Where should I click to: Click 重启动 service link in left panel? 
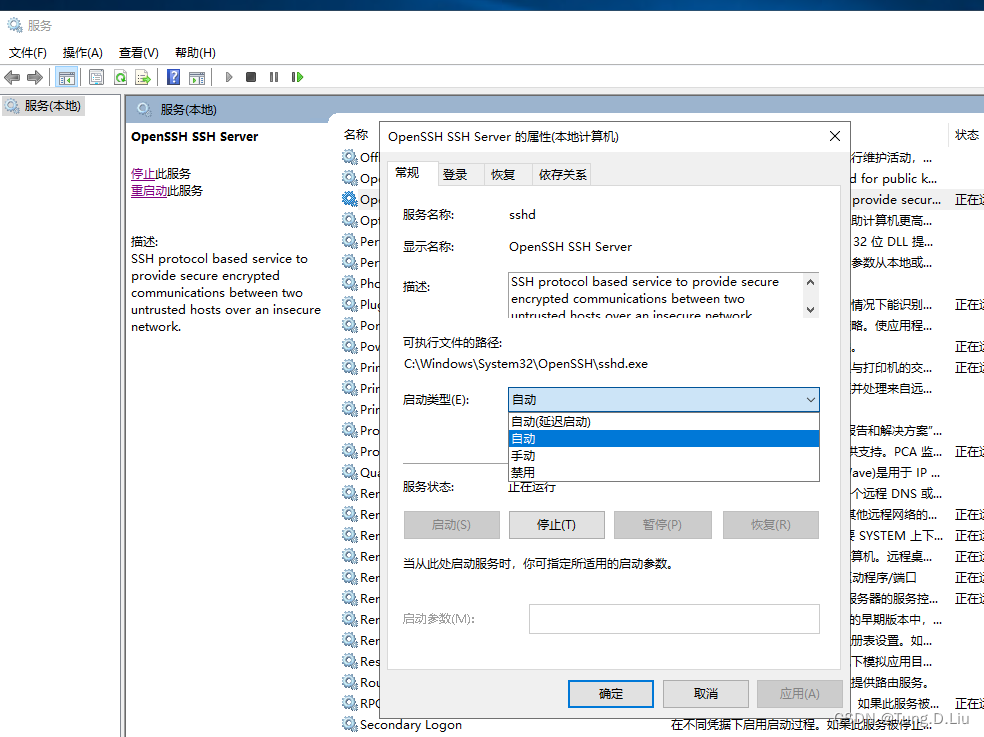pyautogui.click(x=149, y=190)
